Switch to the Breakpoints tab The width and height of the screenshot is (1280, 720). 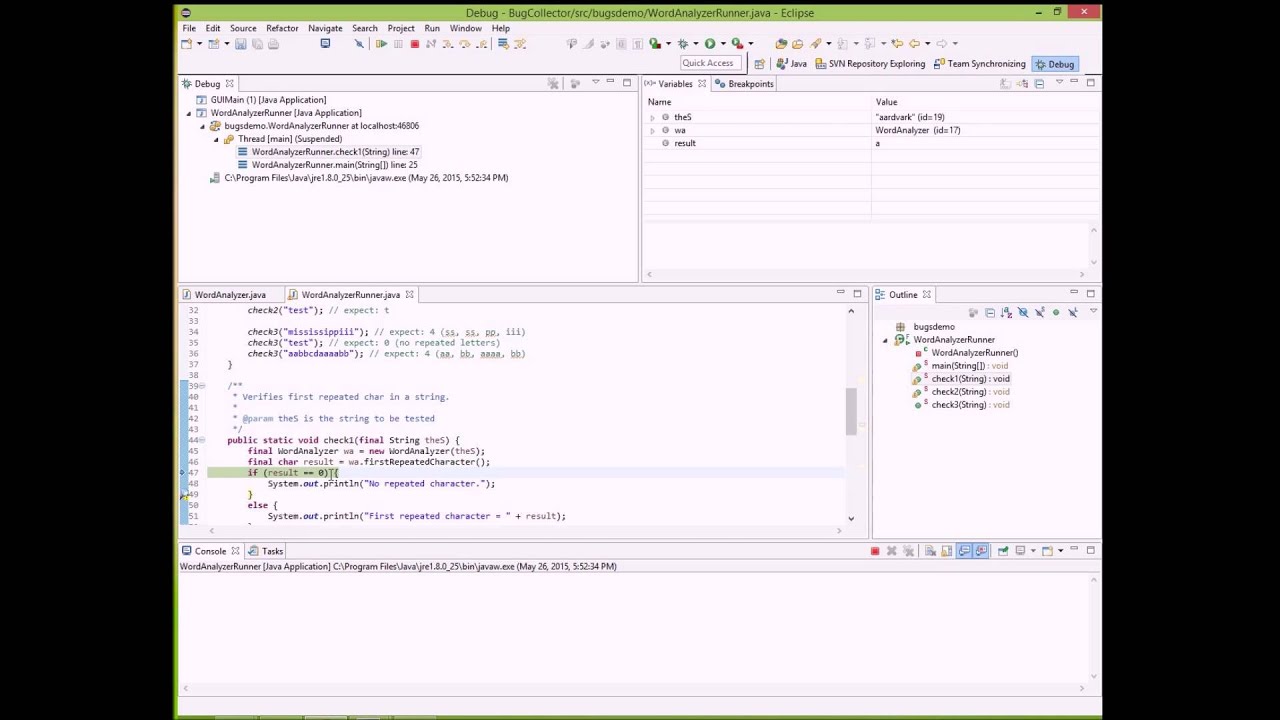click(744, 84)
